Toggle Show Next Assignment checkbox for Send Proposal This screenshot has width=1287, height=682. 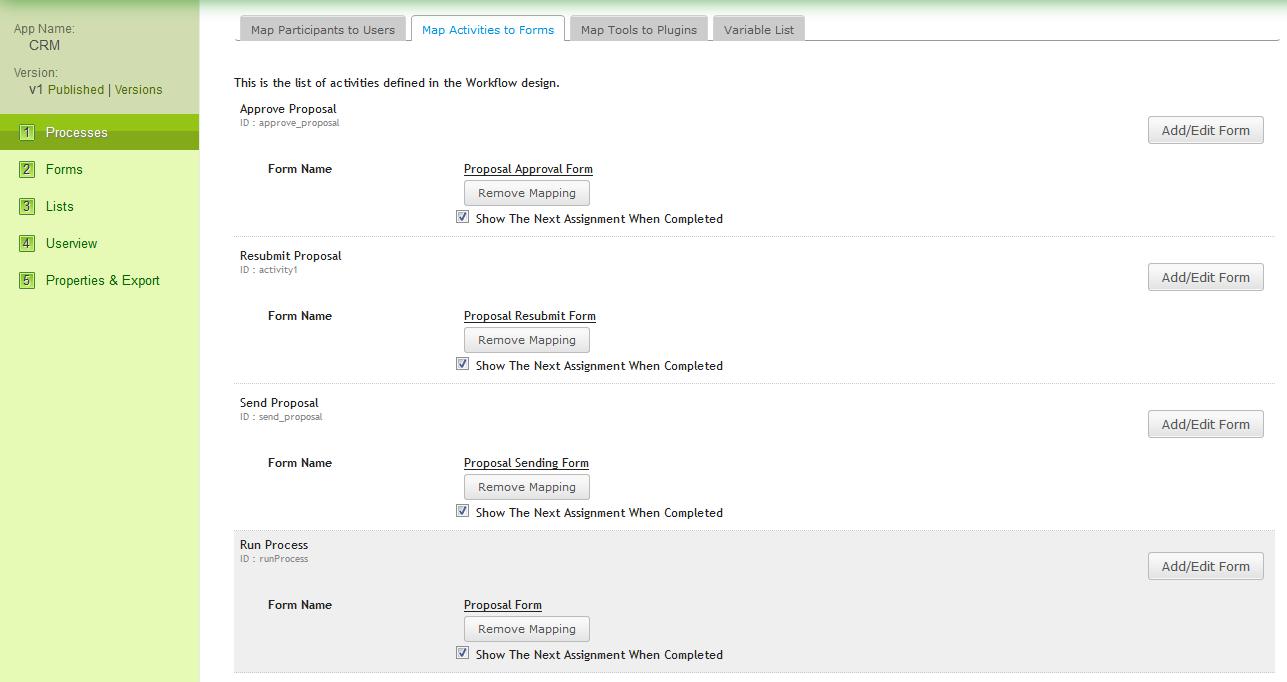coord(462,511)
